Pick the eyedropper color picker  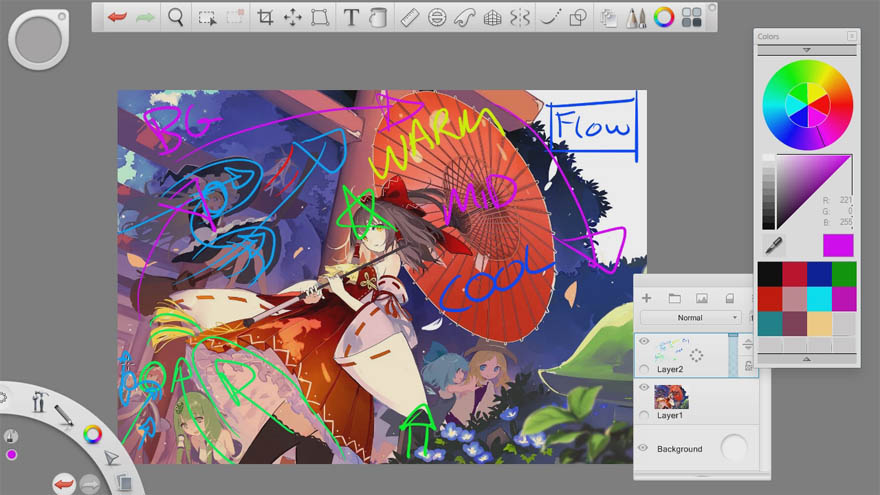coord(773,245)
